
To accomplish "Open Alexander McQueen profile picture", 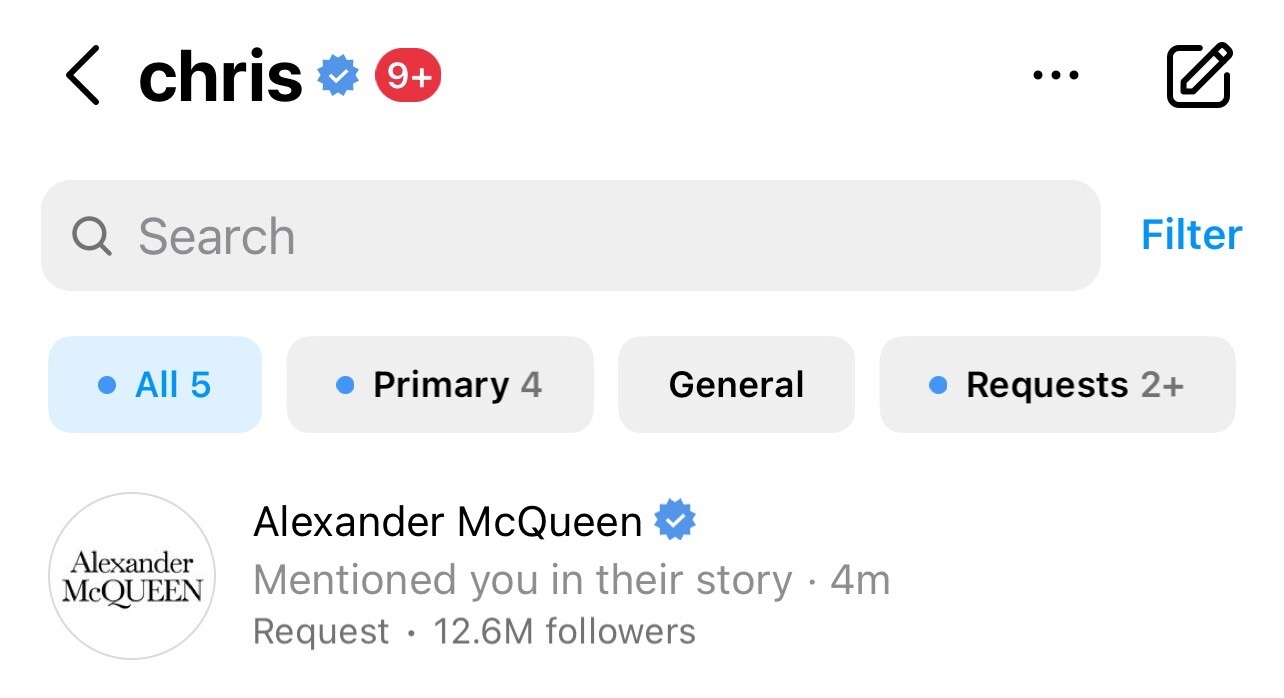I will (132, 576).
